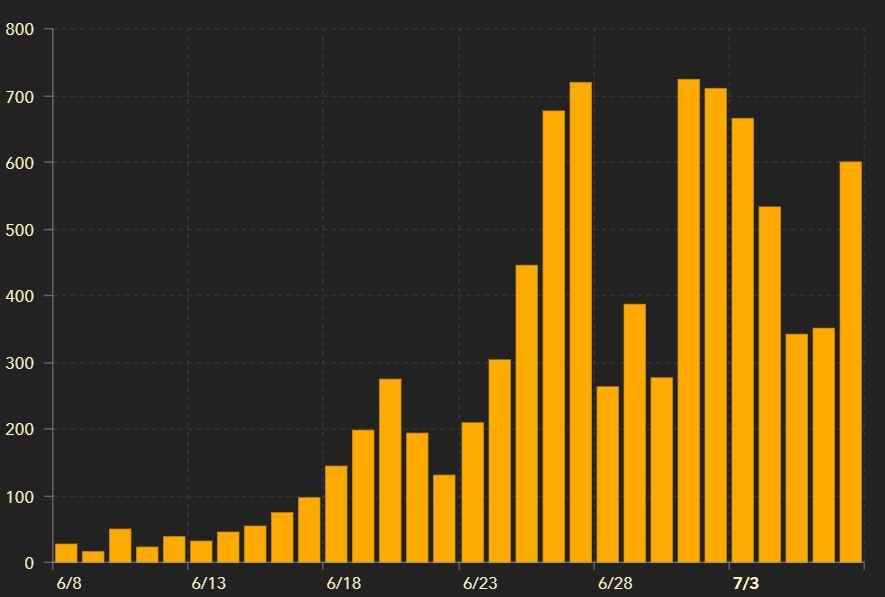Select the bar for 6/8
885x597 pixels.
pos(66,553)
